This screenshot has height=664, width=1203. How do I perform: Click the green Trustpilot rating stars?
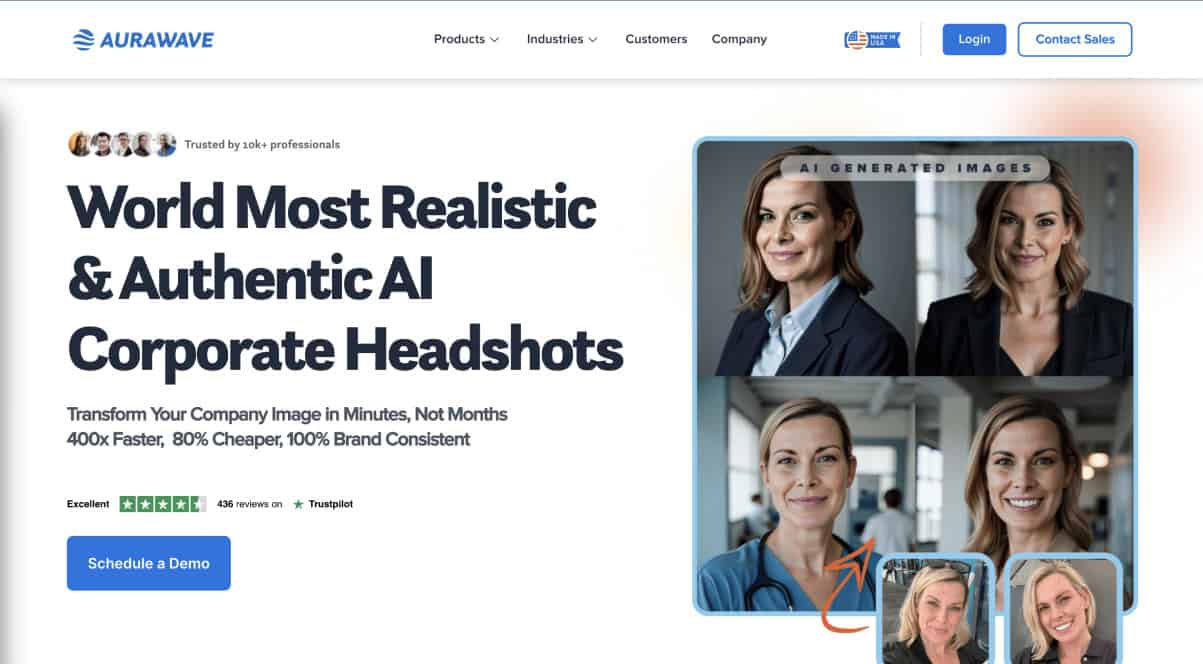tap(162, 504)
